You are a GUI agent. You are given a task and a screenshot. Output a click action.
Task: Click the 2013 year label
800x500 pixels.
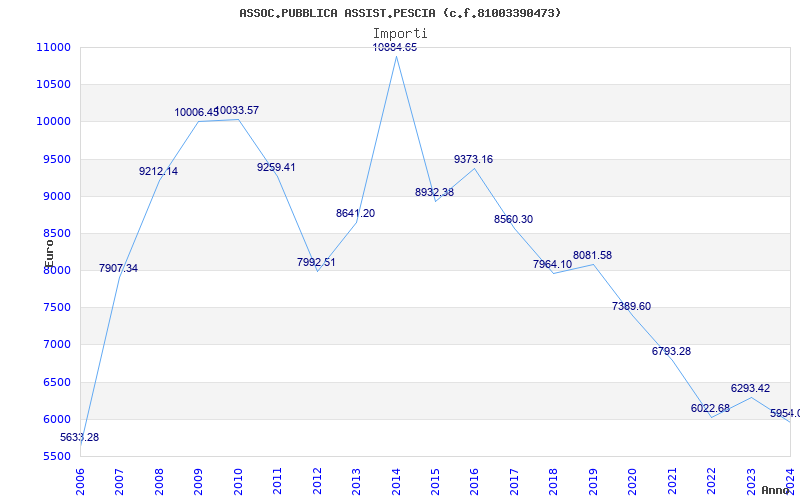(356, 482)
